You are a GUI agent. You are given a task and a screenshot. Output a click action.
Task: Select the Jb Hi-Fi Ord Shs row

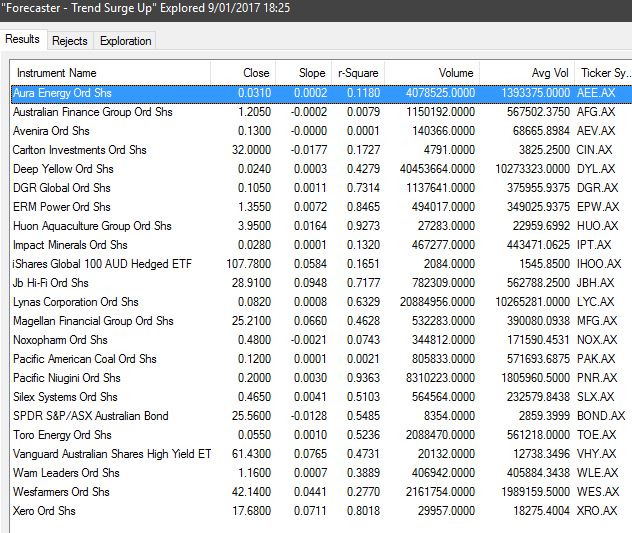tap(321, 283)
